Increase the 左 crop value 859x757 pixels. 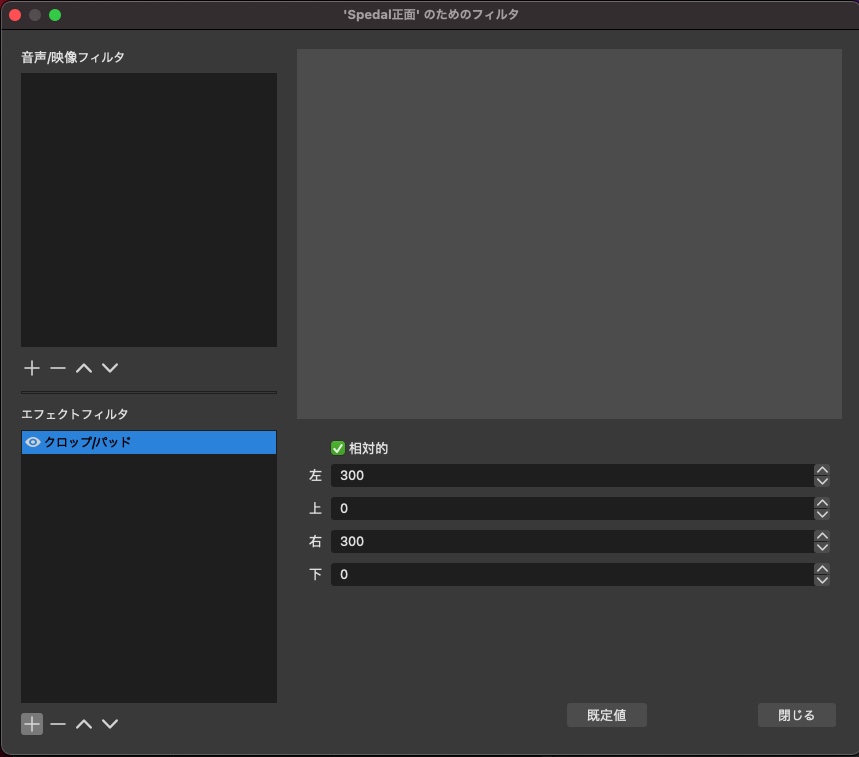pos(822,470)
